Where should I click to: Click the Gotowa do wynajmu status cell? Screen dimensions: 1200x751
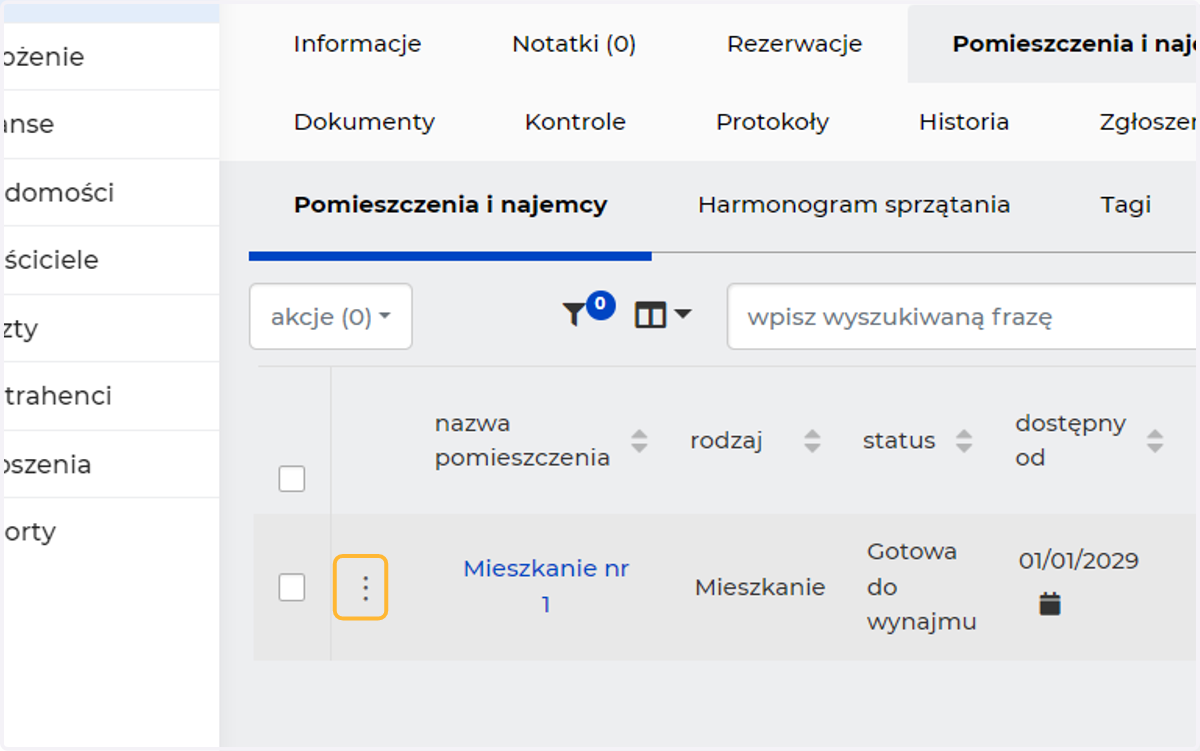click(921, 587)
